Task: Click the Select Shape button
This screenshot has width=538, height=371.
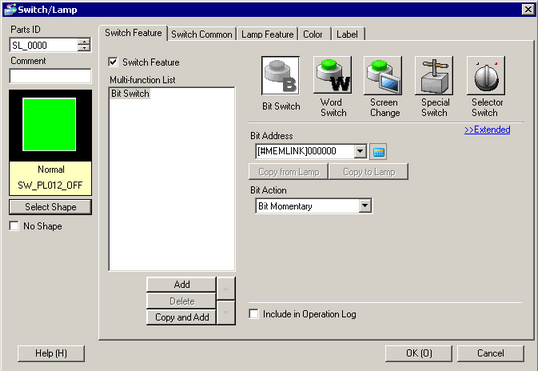Action: click(50, 207)
